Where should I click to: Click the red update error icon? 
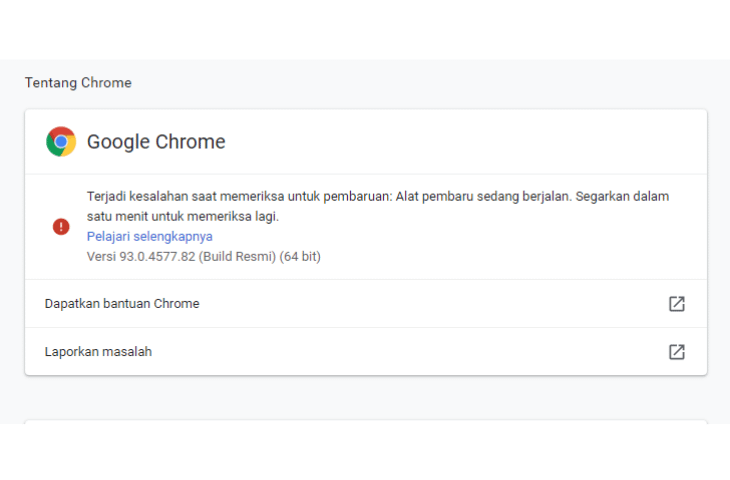tap(61, 227)
